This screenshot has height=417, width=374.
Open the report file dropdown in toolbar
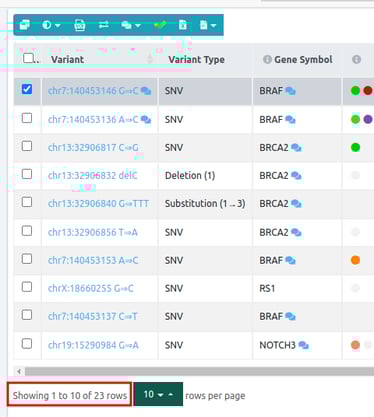tap(208, 25)
